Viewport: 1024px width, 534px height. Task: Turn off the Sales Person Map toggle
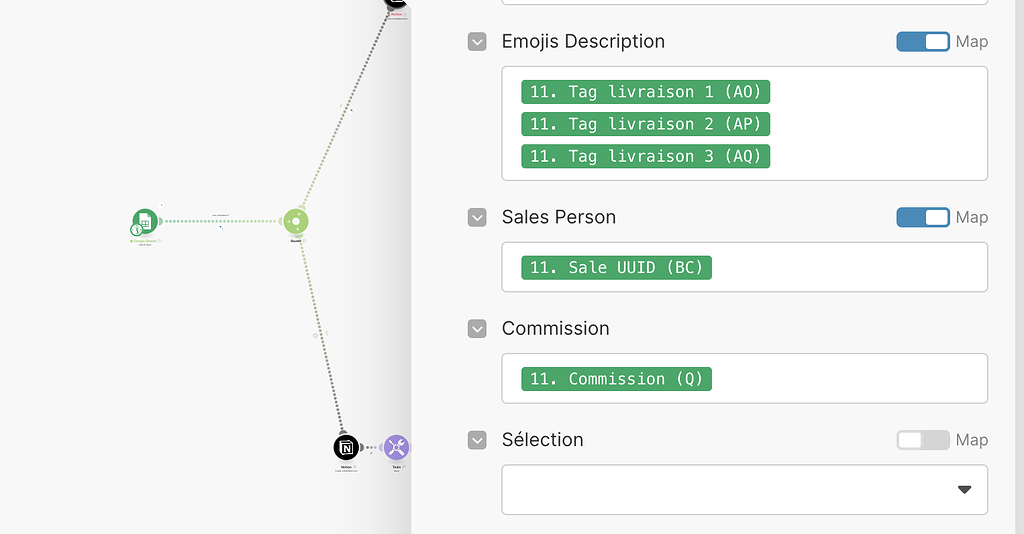pos(922,217)
